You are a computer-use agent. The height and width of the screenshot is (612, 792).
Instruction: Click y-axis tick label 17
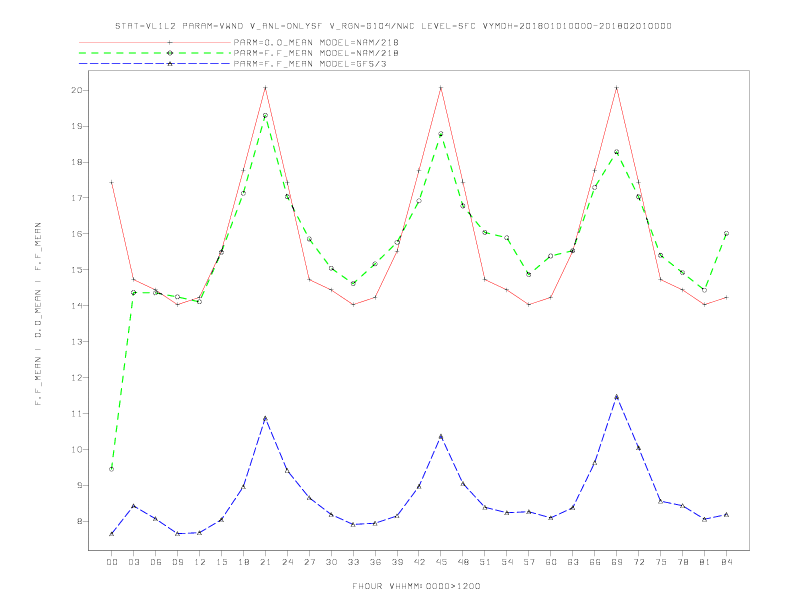pos(77,198)
